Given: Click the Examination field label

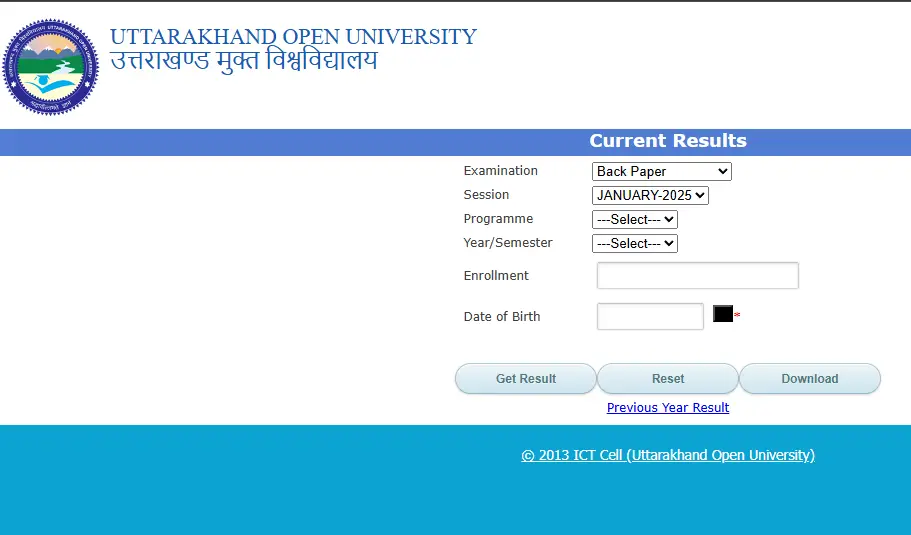Looking at the screenshot, I should coord(501,171).
